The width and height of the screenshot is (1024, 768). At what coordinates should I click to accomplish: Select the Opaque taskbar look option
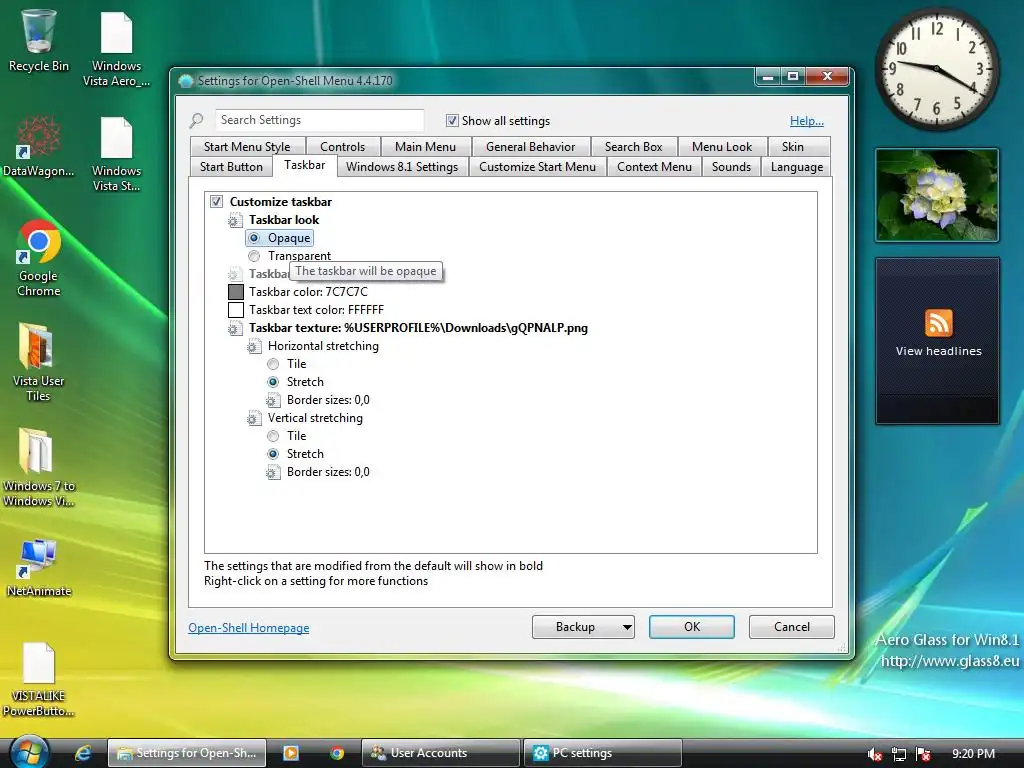(x=254, y=238)
